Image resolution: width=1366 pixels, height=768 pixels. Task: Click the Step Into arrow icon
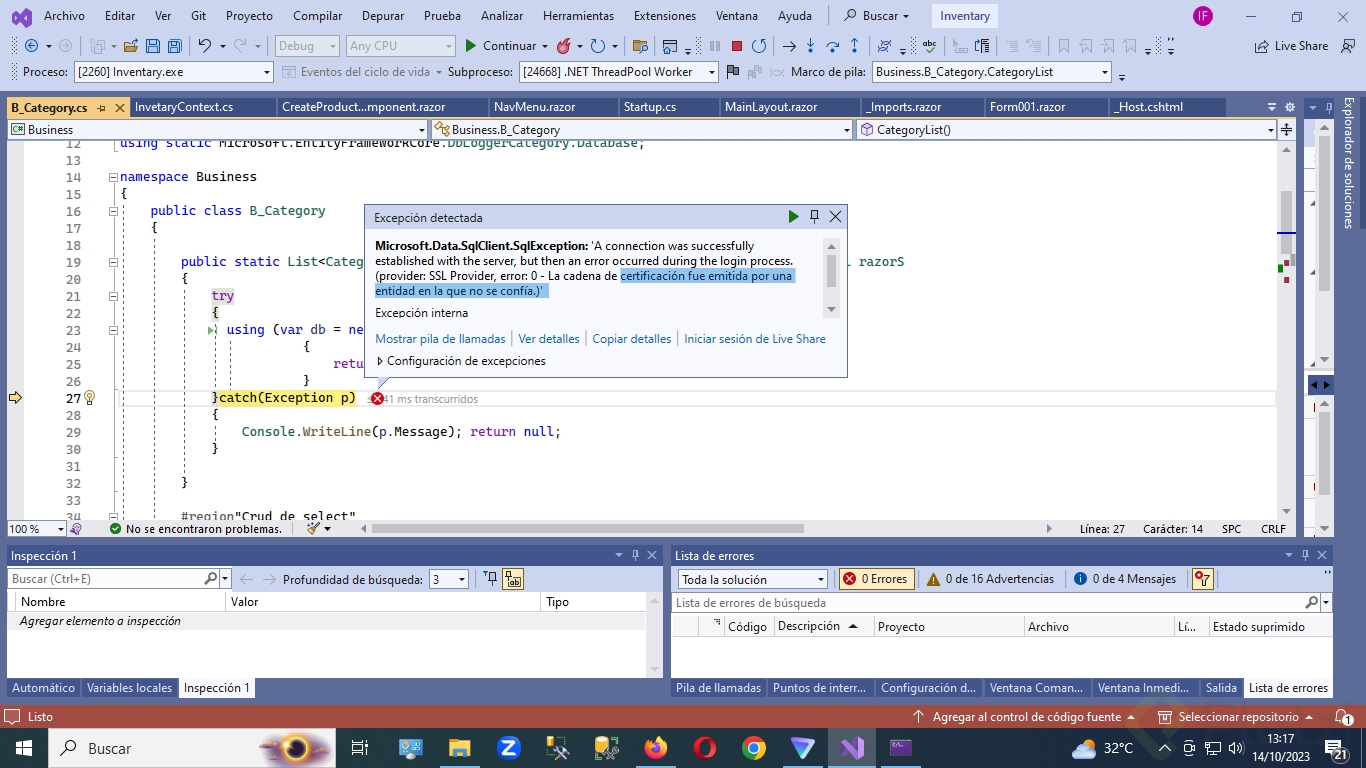pos(810,46)
